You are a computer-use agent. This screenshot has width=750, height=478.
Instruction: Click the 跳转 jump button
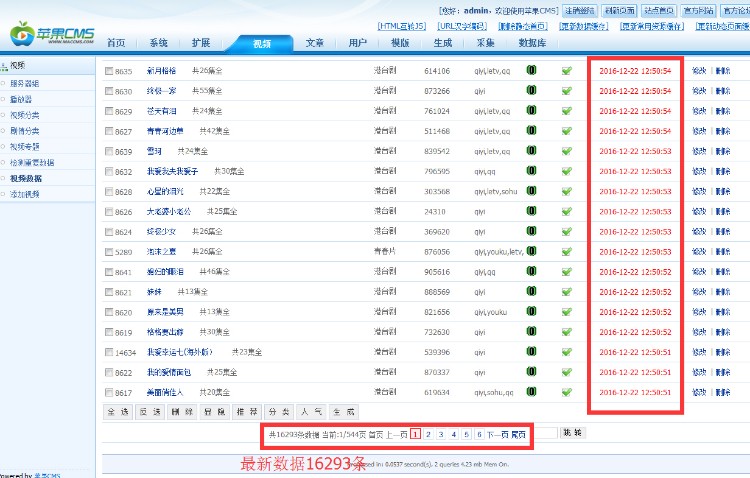click(x=573, y=433)
